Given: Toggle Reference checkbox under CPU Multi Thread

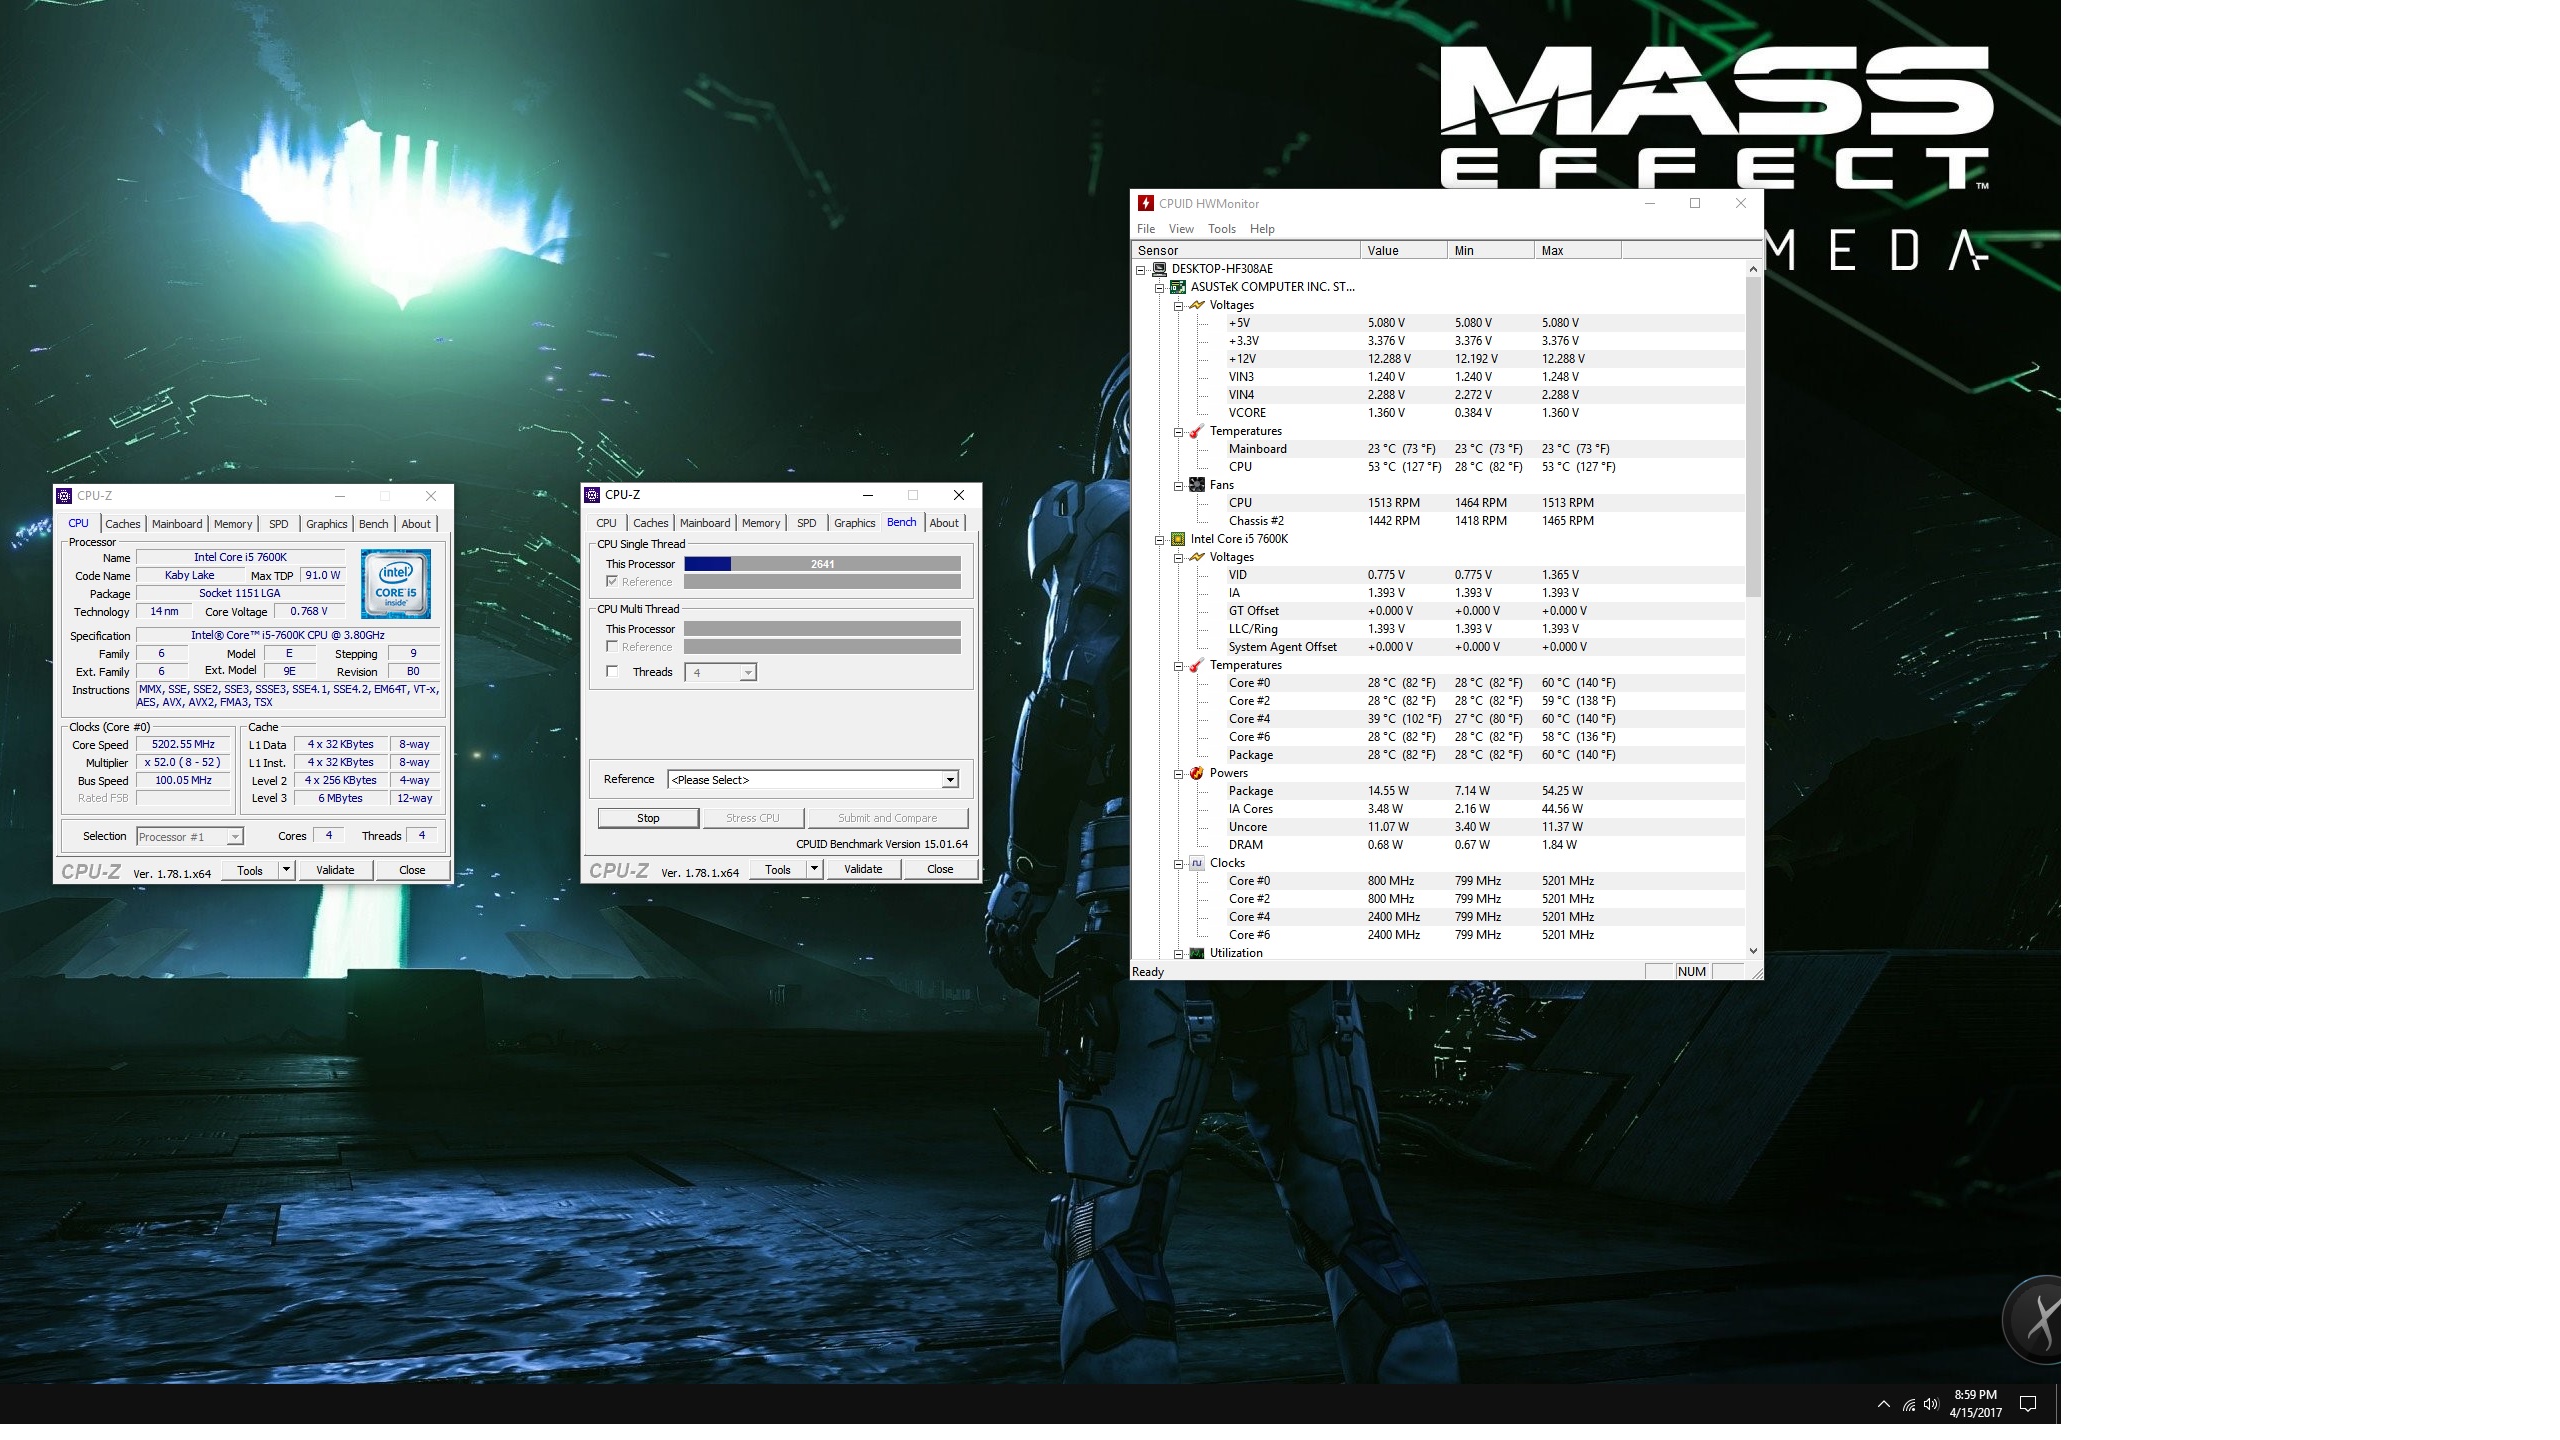Looking at the screenshot, I should click(612, 647).
